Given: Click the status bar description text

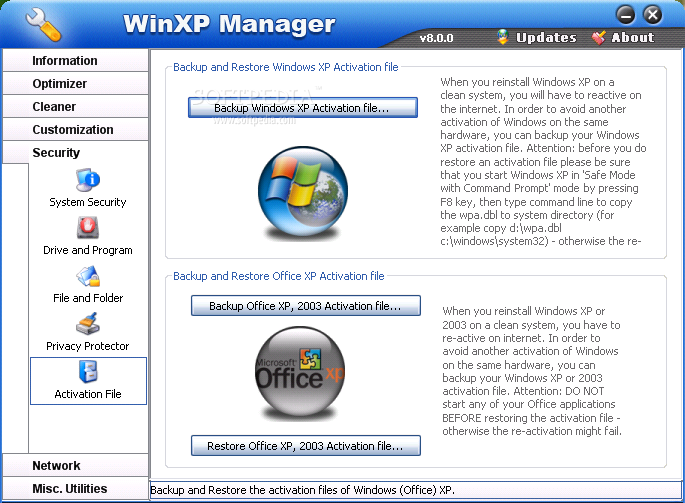Looking at the screenshot, I should click(x=302, y=490).
